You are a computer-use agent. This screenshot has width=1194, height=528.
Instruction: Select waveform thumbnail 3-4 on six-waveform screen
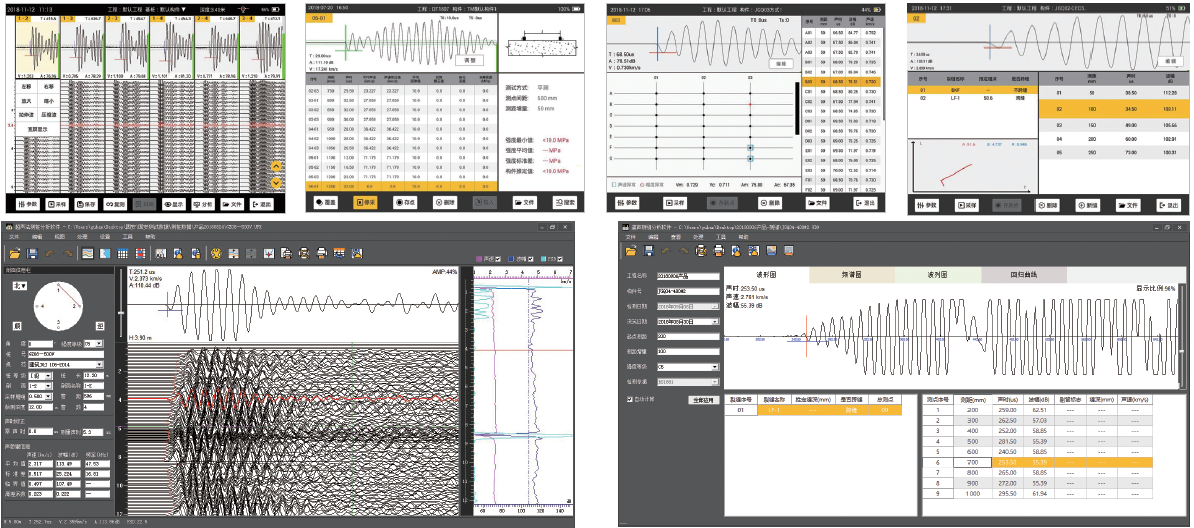point(263,46)
